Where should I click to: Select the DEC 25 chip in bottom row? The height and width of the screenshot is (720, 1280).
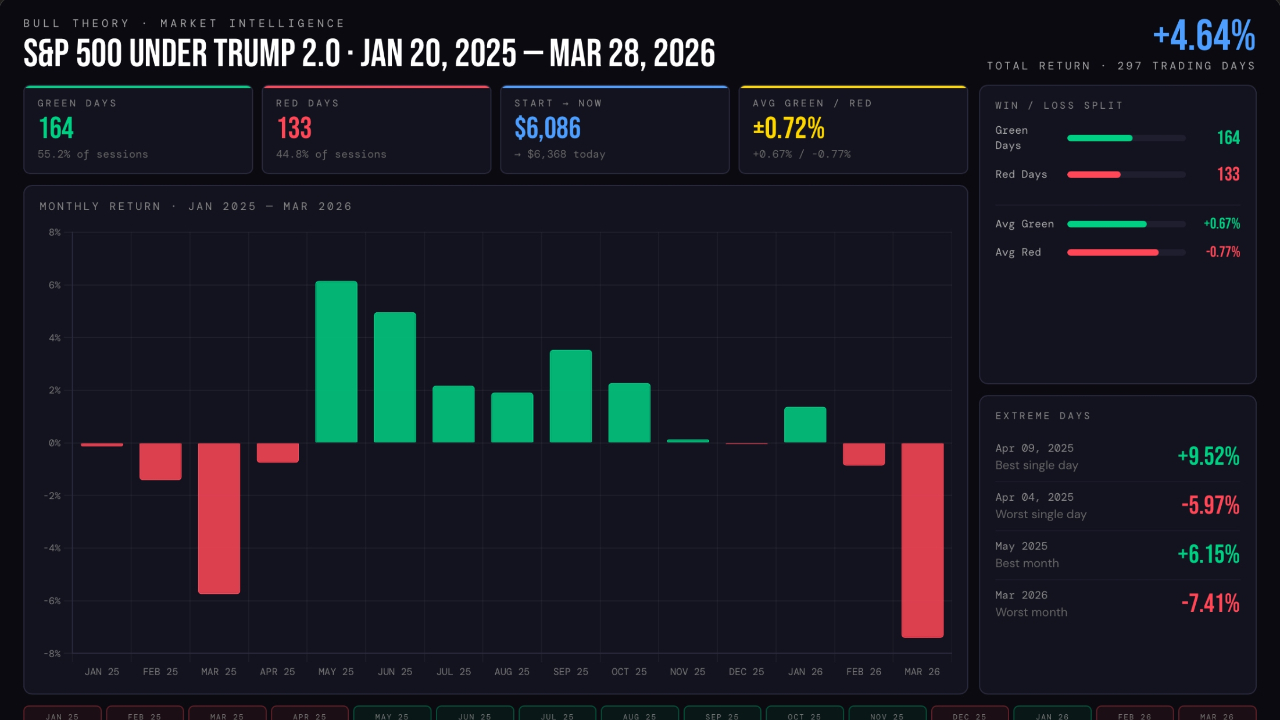970,713
